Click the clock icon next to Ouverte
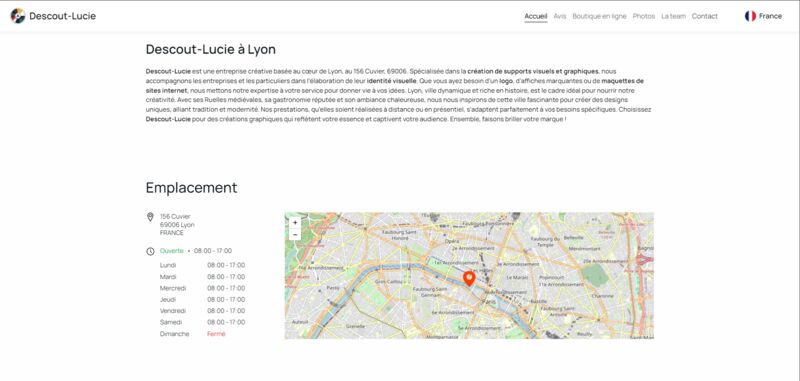Screen dimensions: 800x381 coord(150,251)
